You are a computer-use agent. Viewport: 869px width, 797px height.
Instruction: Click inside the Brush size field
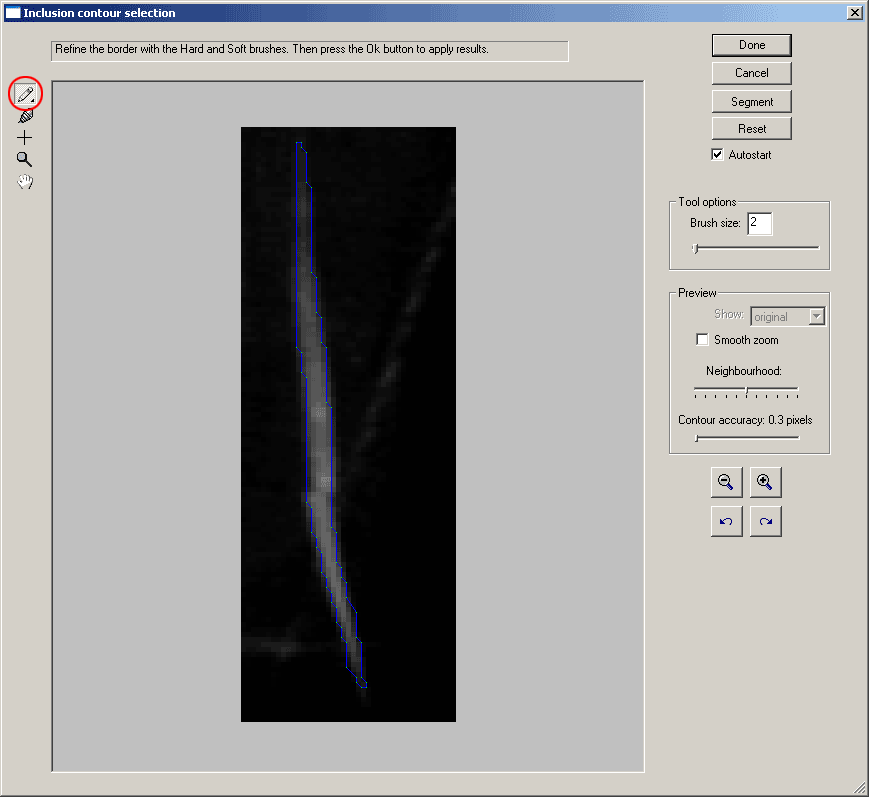click(x=759, y=223)
